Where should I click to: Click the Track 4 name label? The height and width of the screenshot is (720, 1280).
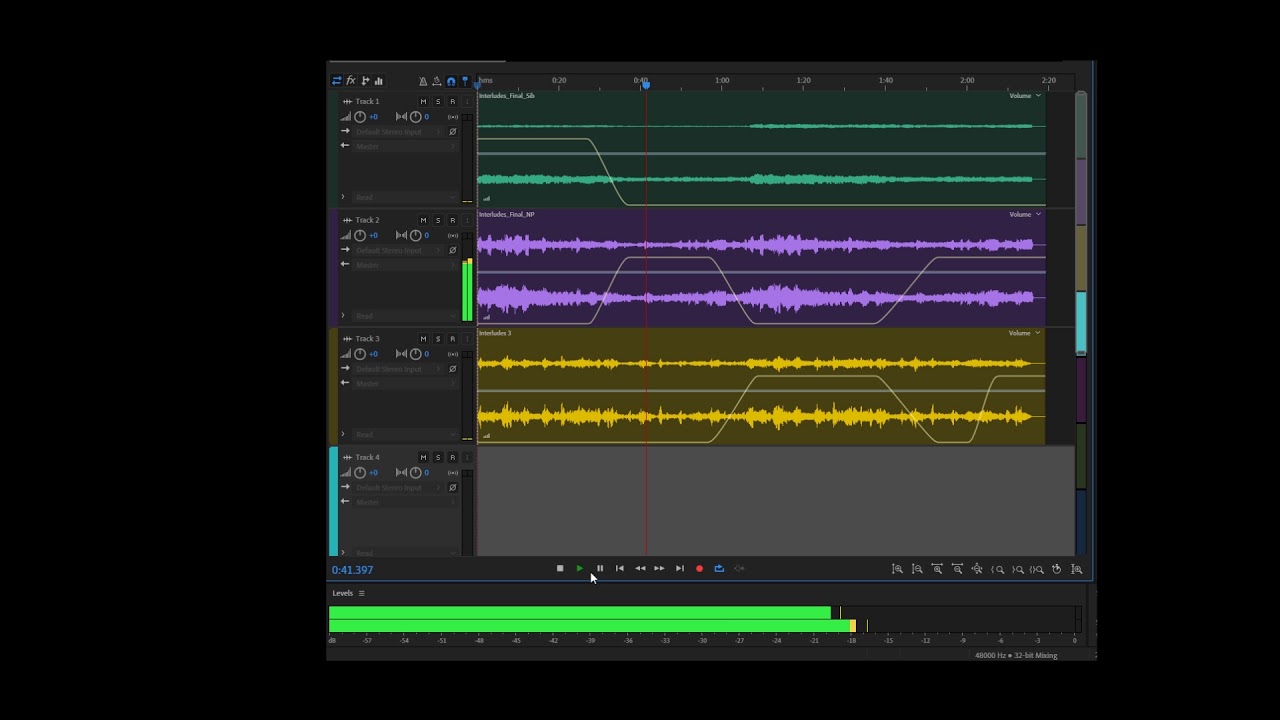point(368,457)
